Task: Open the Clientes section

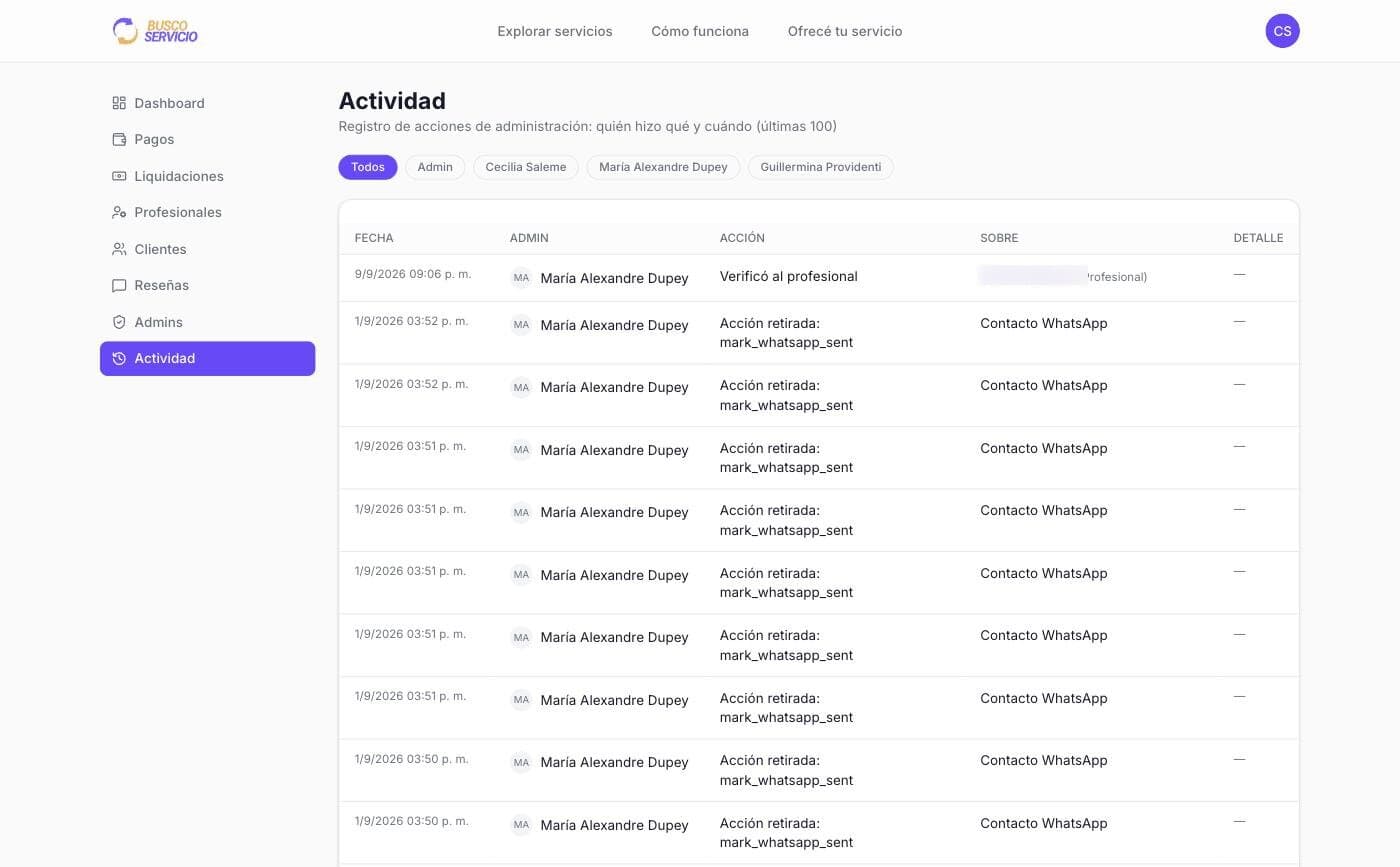Action: tap(207, 249)
